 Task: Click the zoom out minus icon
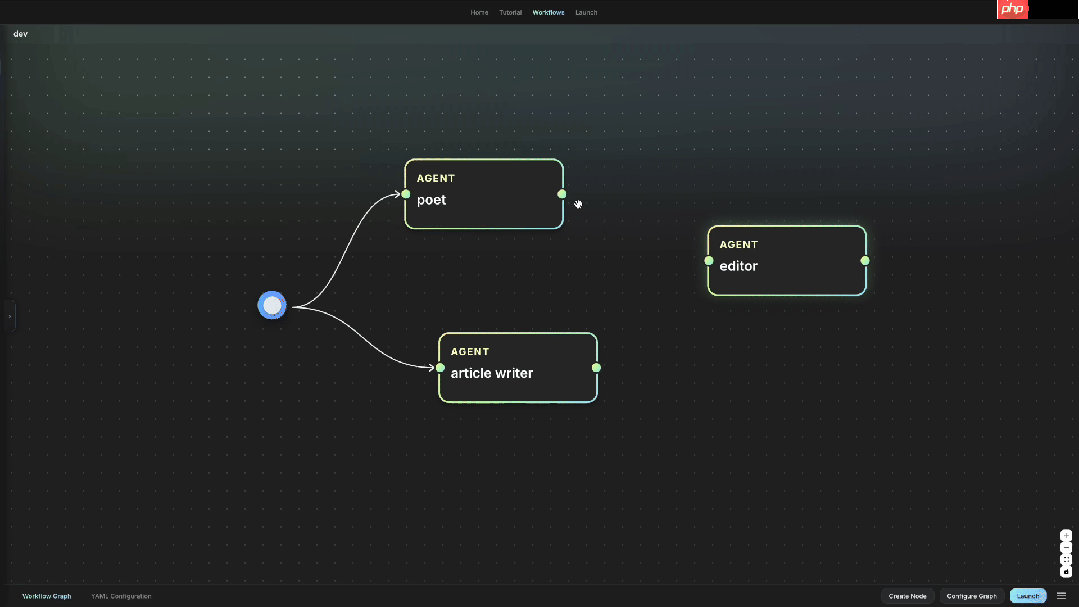[x=1066, y=548]
